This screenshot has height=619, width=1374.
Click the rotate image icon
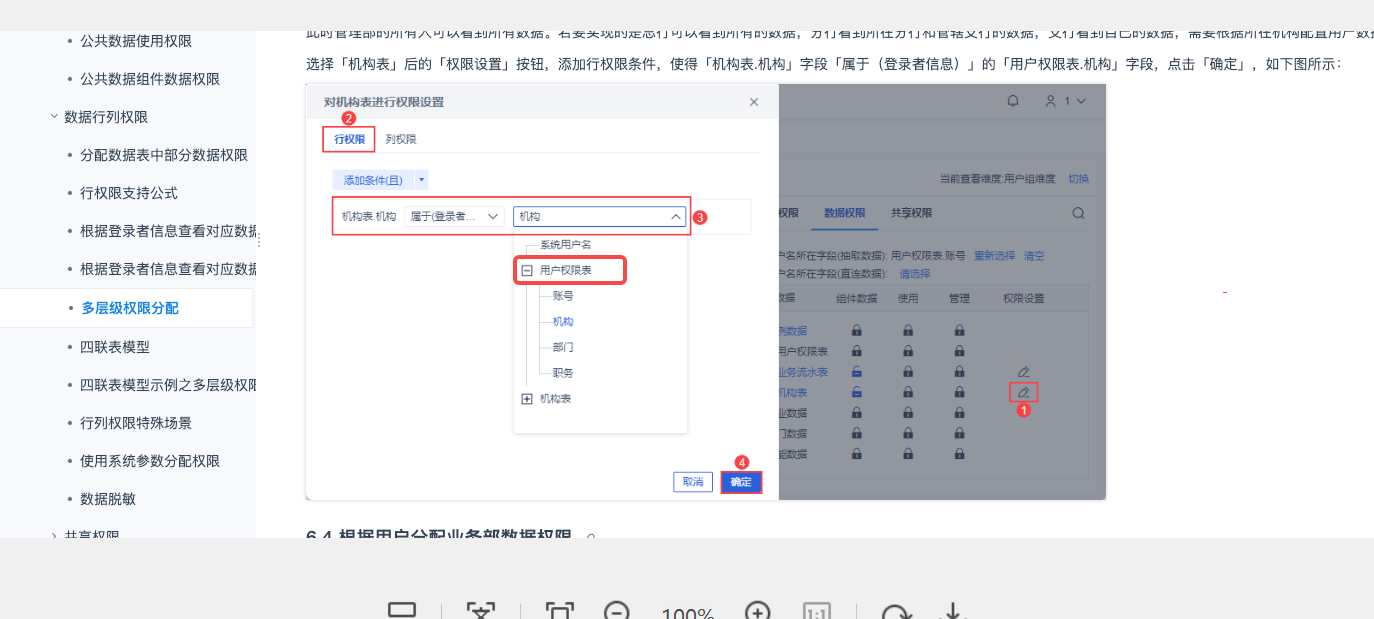point(895,612)
